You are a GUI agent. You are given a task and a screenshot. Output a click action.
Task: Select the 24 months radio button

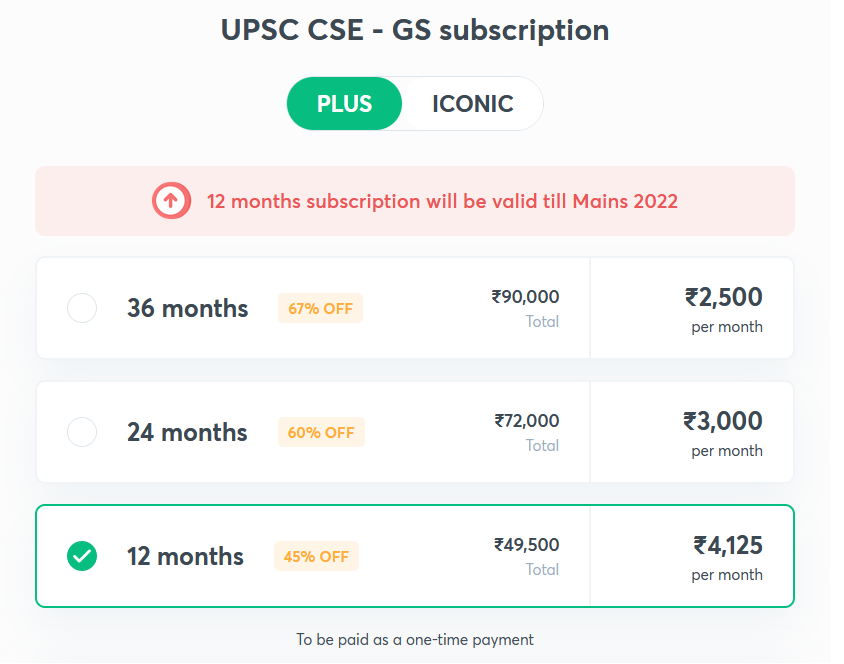click(x=82, y=432)
